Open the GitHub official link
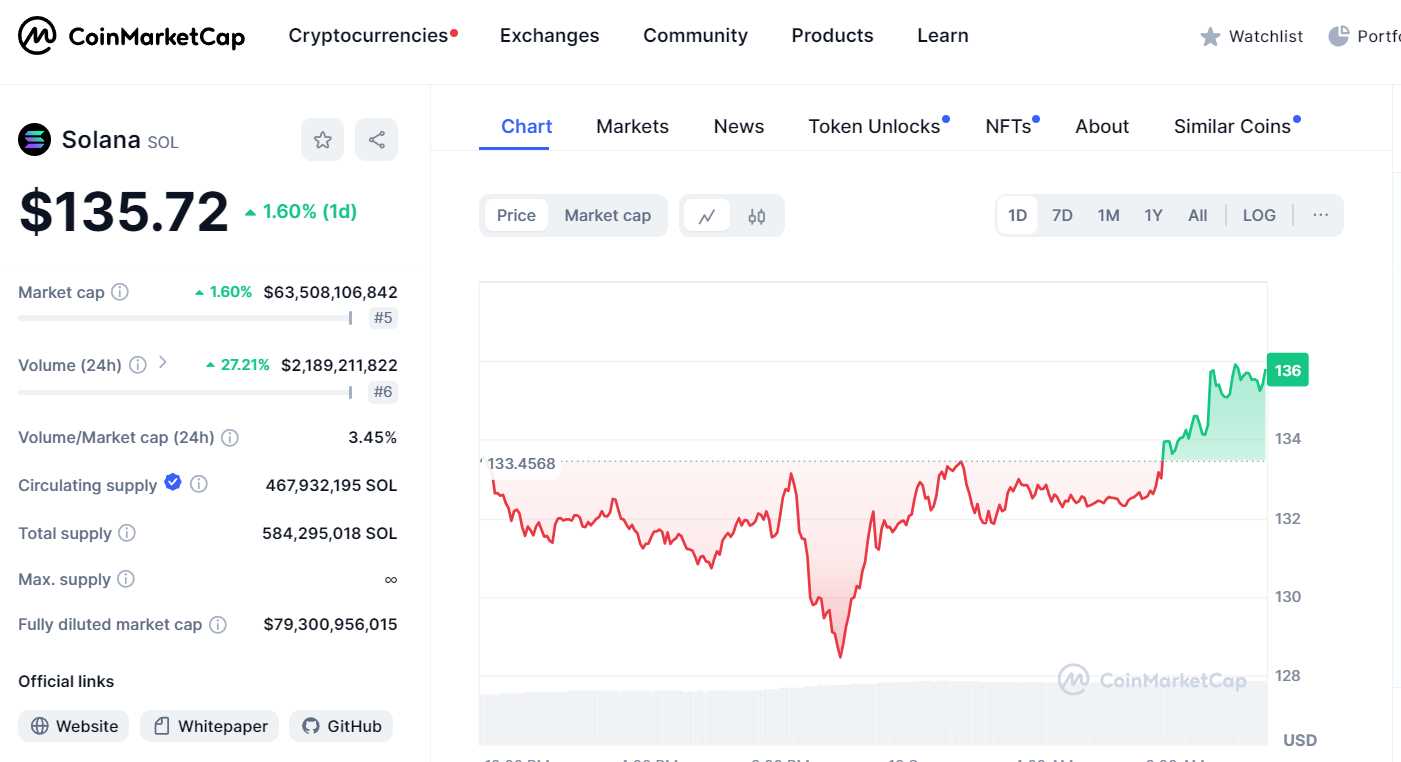This screenshot has width=1401, height=762. [x=342, y=726]
